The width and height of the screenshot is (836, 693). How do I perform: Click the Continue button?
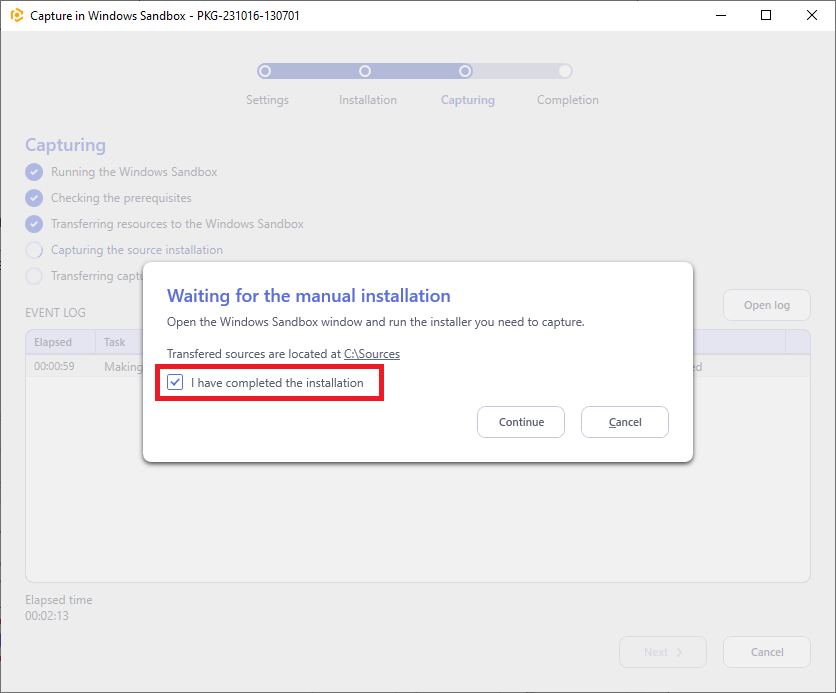coord(521,422)
